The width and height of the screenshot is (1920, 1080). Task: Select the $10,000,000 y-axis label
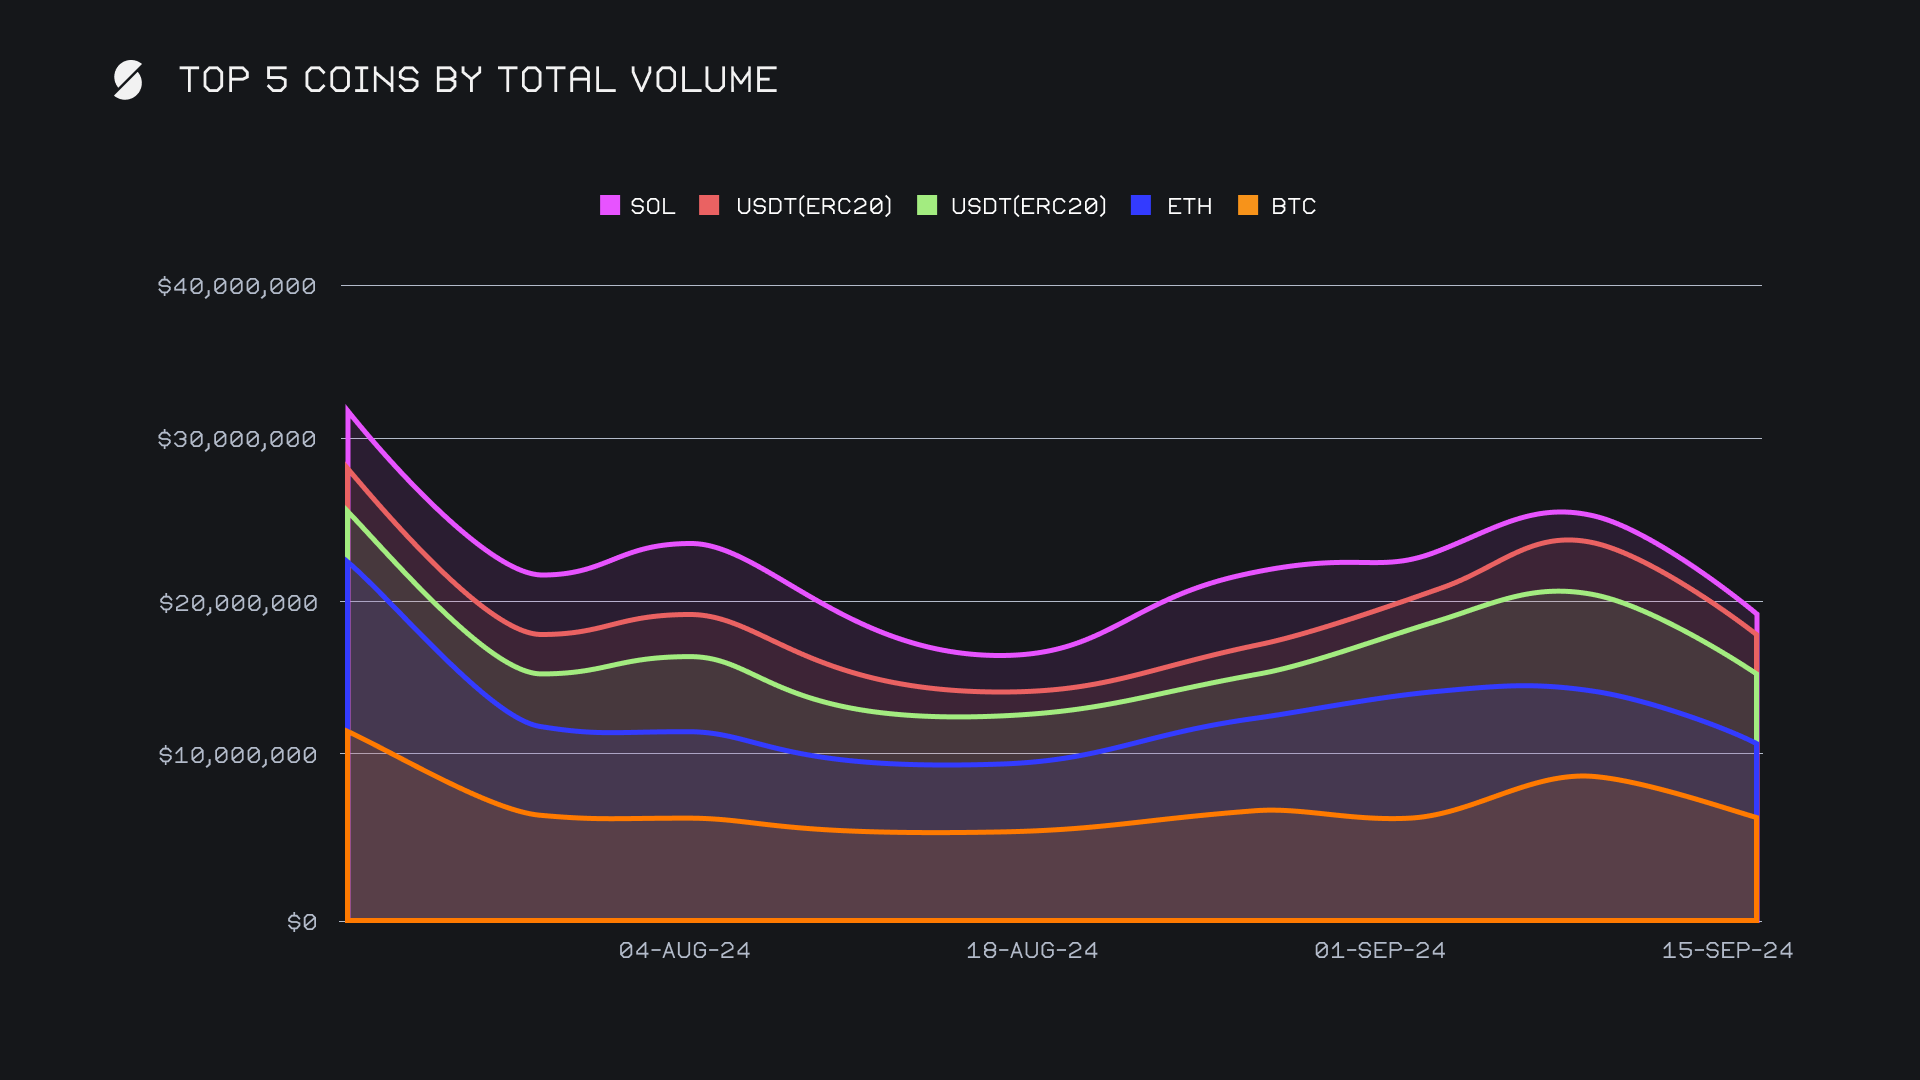click(x=237, y=755)
